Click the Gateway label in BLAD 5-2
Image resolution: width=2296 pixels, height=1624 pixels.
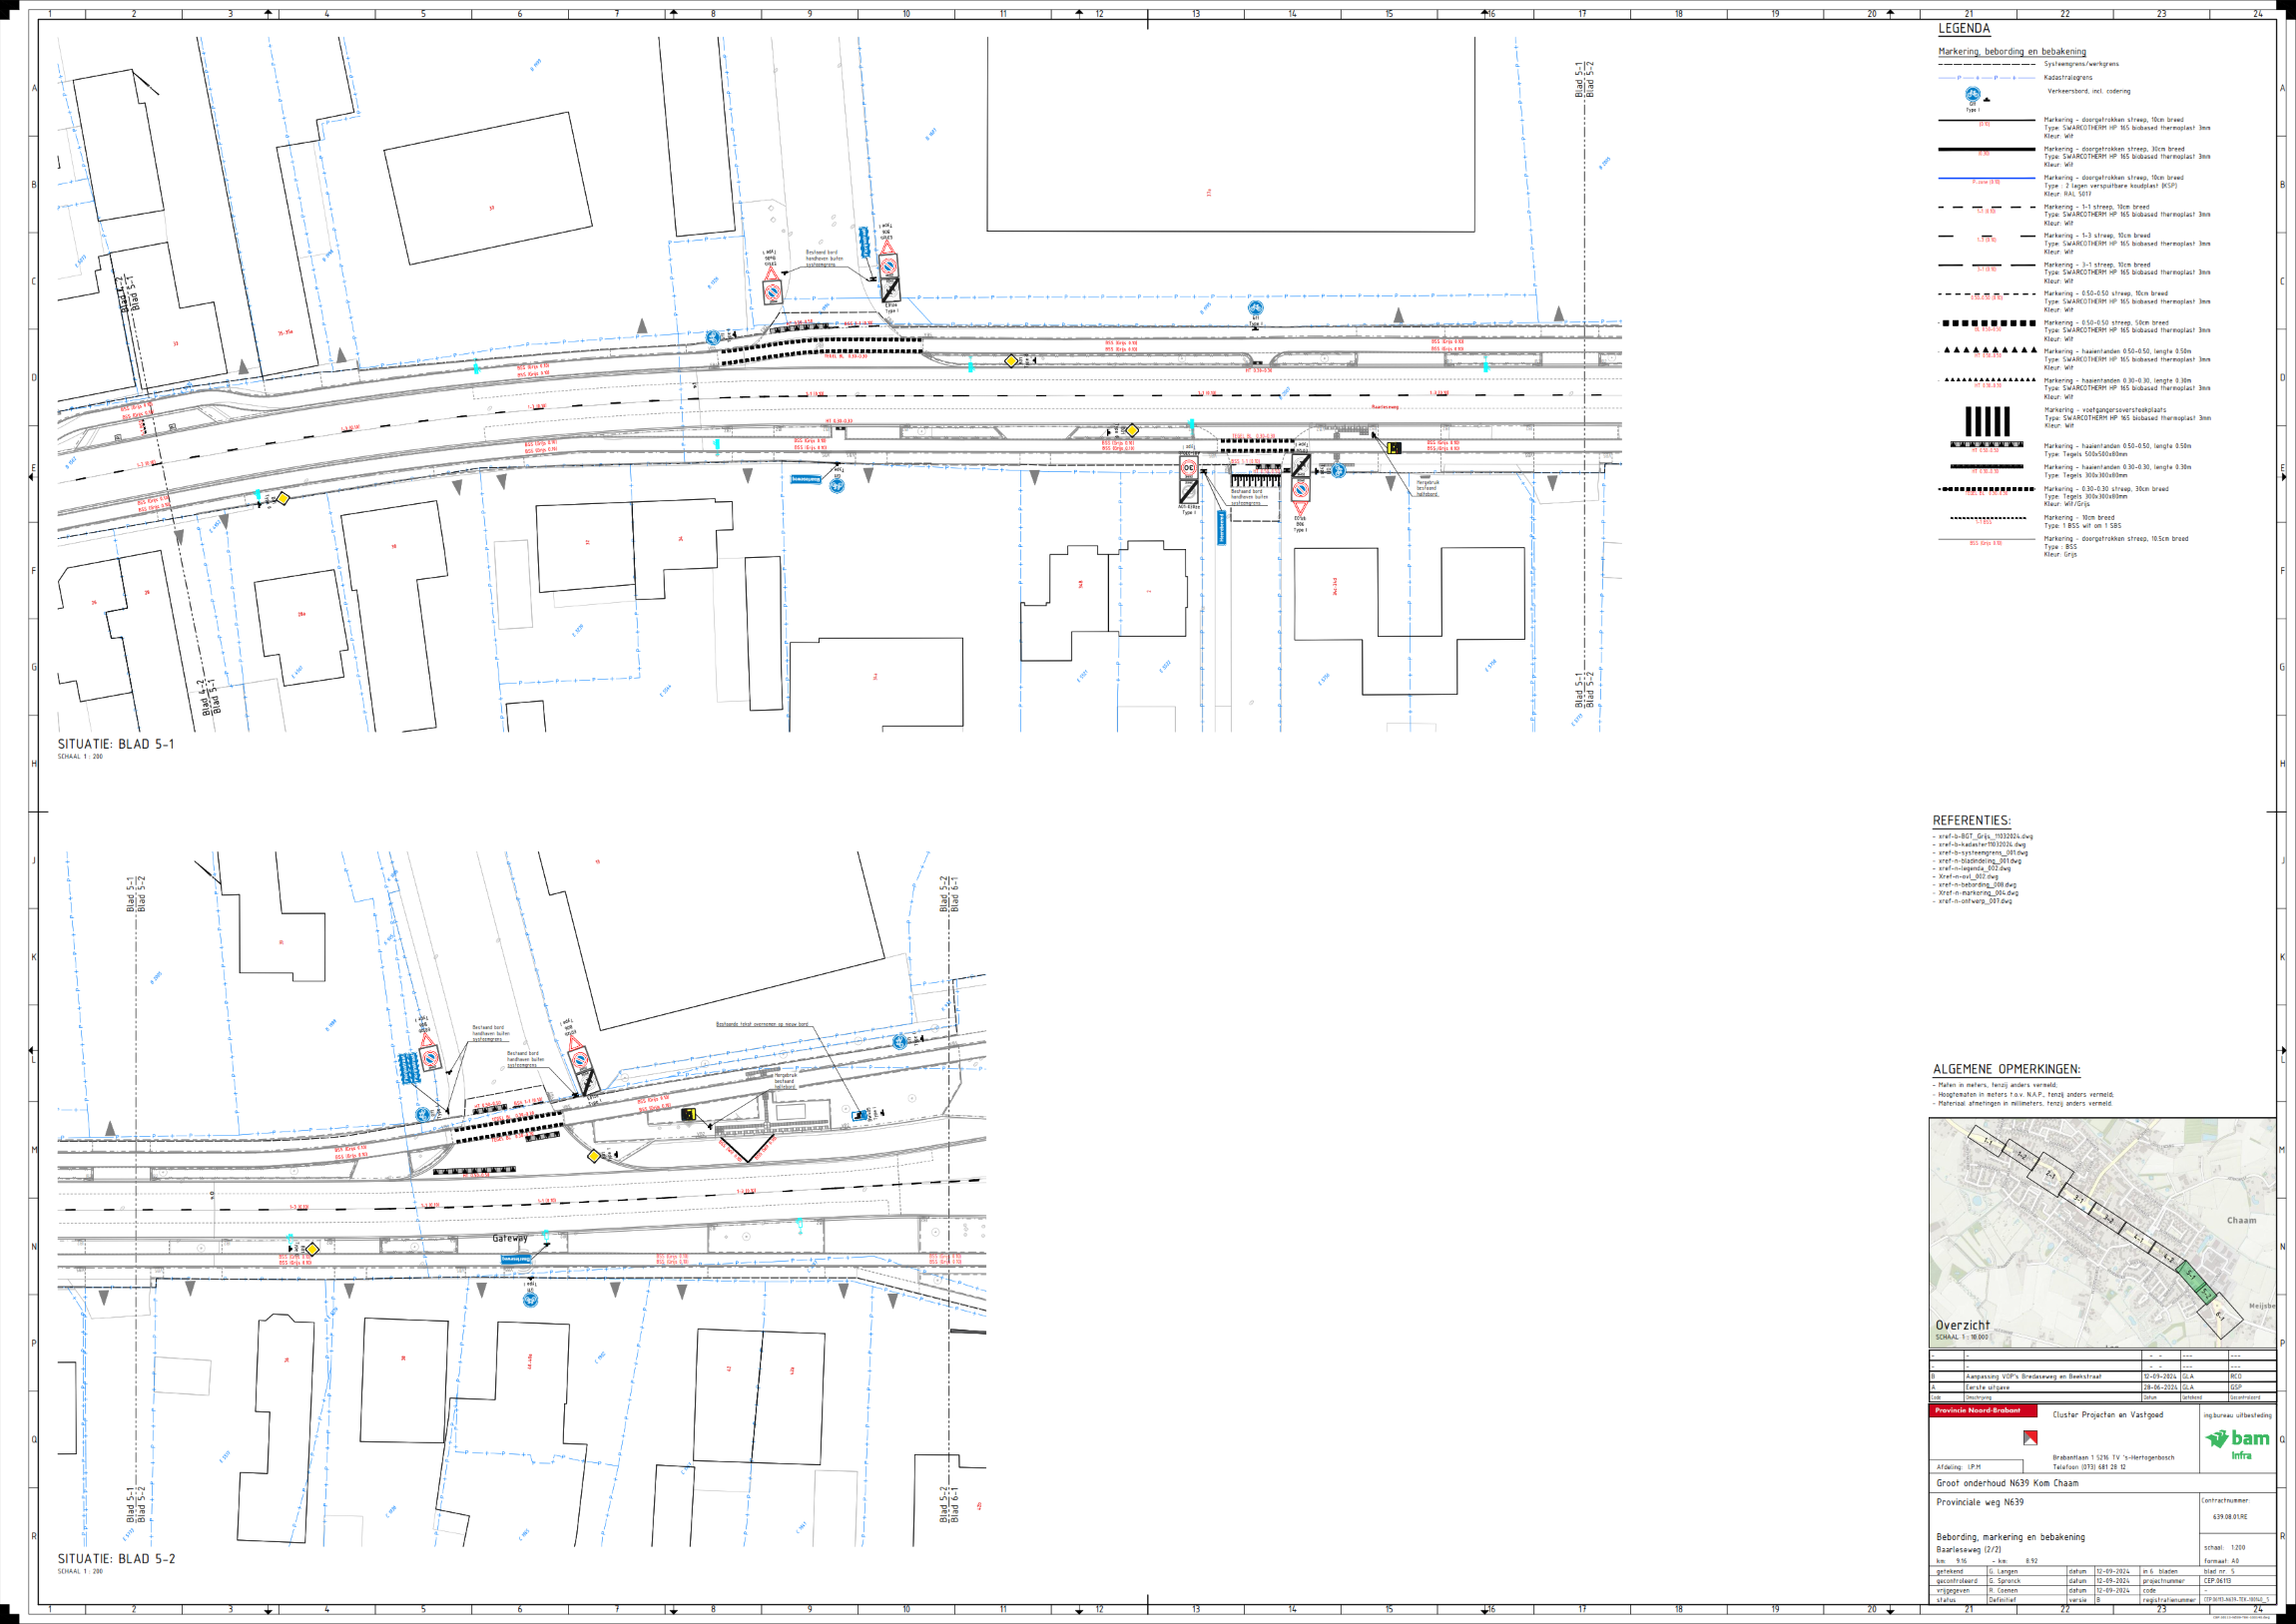[x=509, y=1238]
